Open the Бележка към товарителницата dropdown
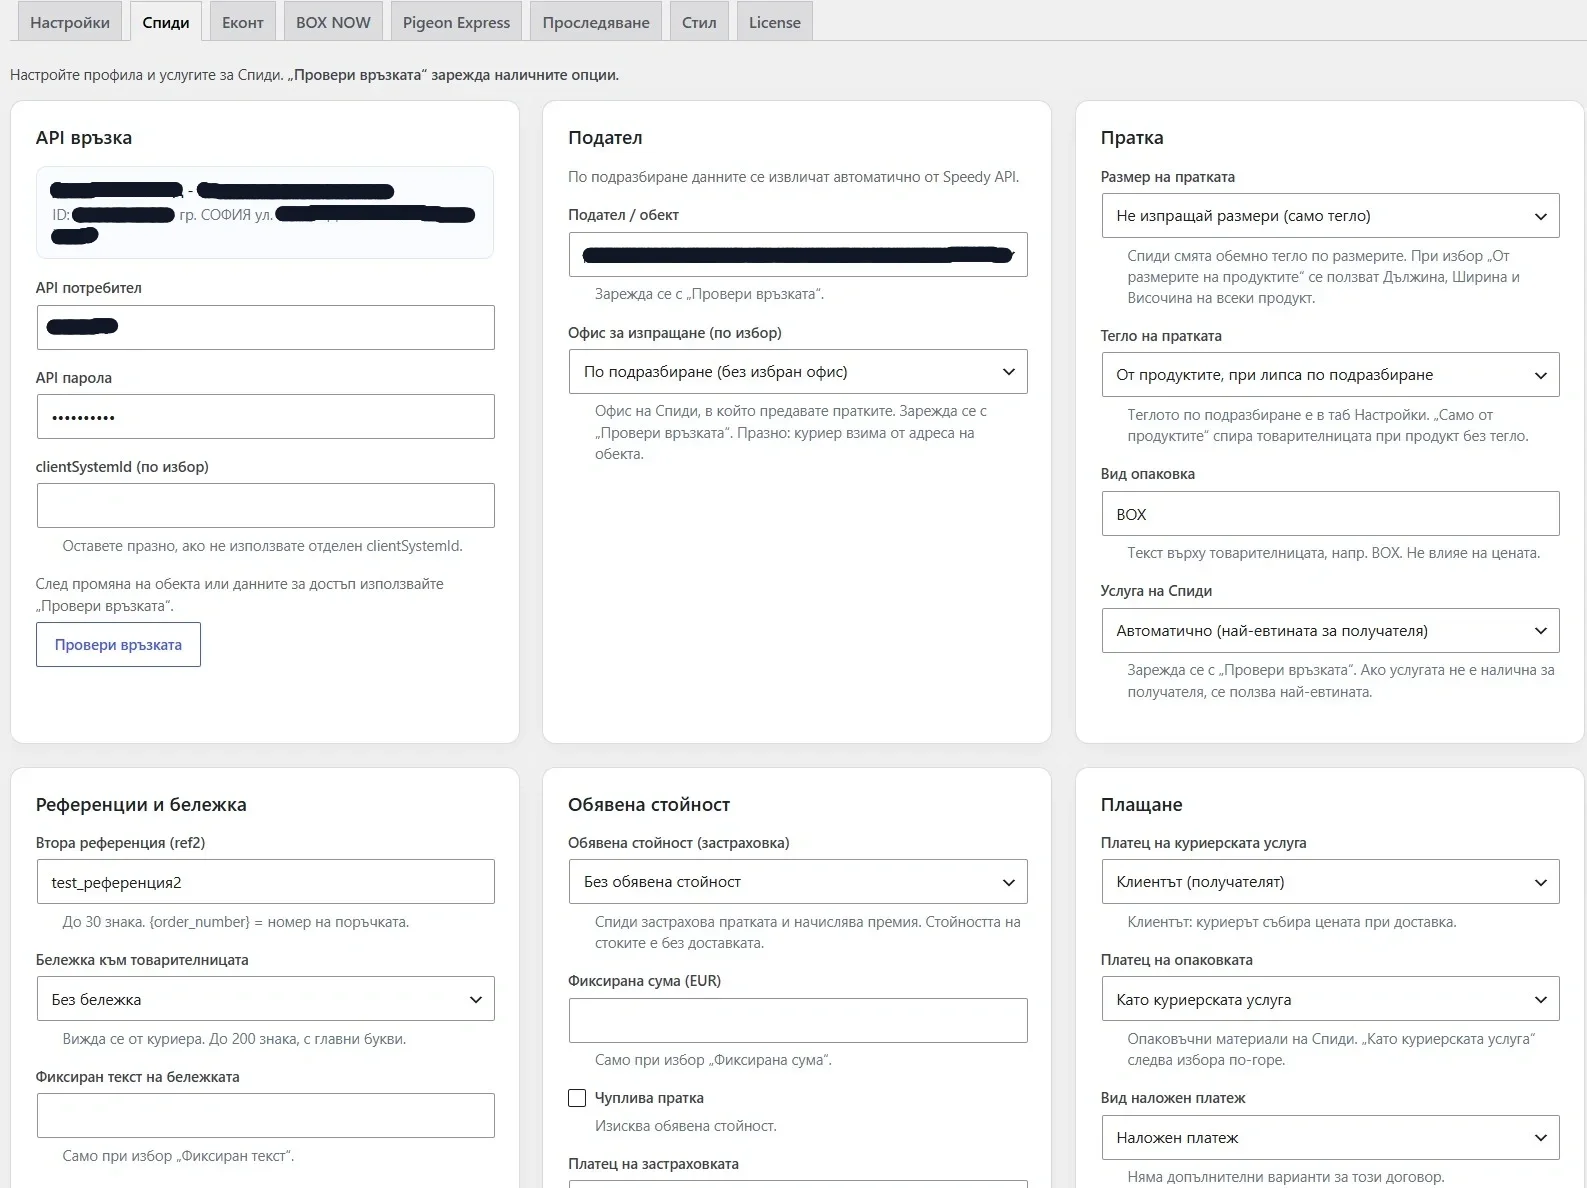Viewport: 1587px width, 1188px height. (x=266, y=999)
